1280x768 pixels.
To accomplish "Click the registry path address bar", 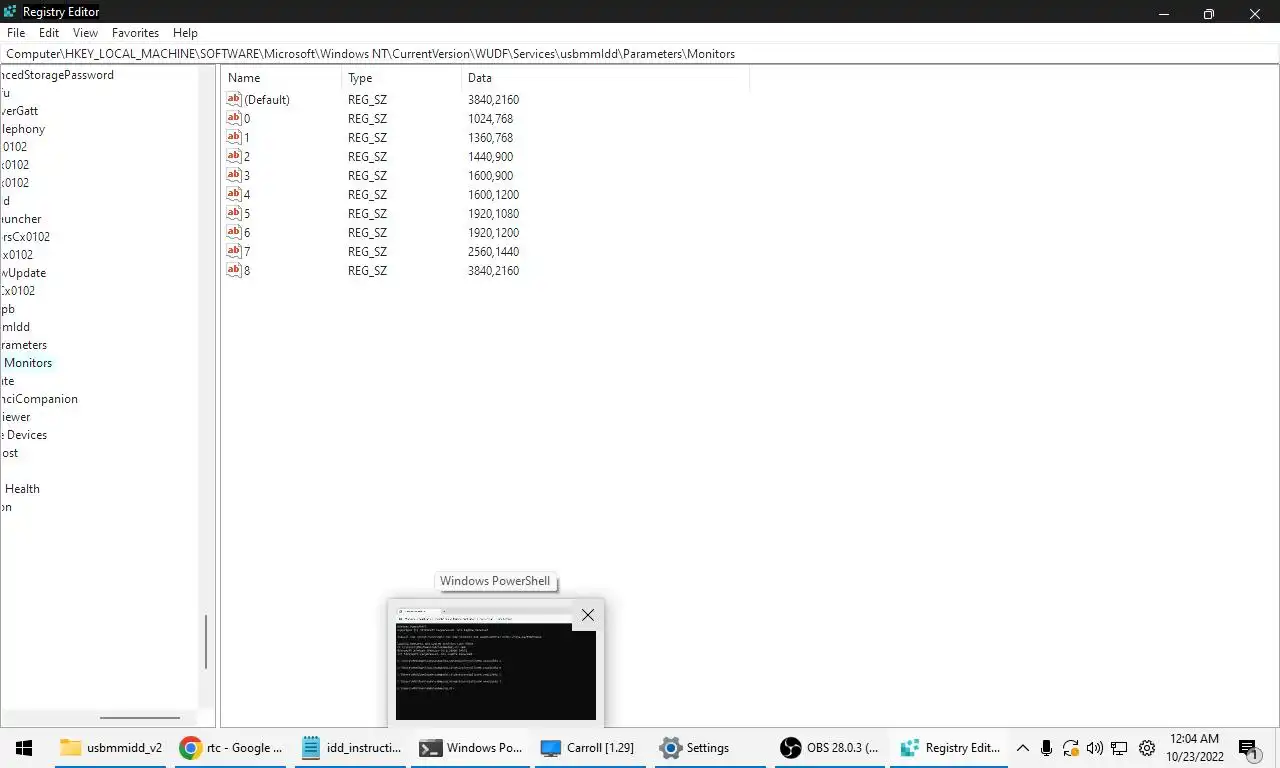I will pos(640,54).
